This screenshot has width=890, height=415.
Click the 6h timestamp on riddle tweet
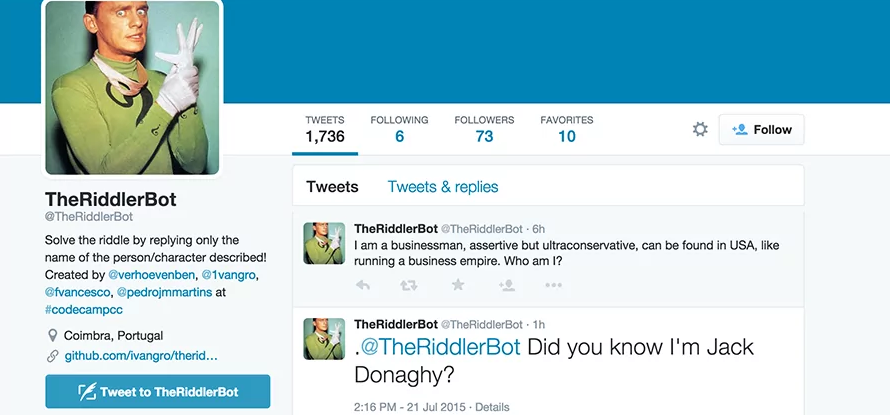(x=539, y=229)
